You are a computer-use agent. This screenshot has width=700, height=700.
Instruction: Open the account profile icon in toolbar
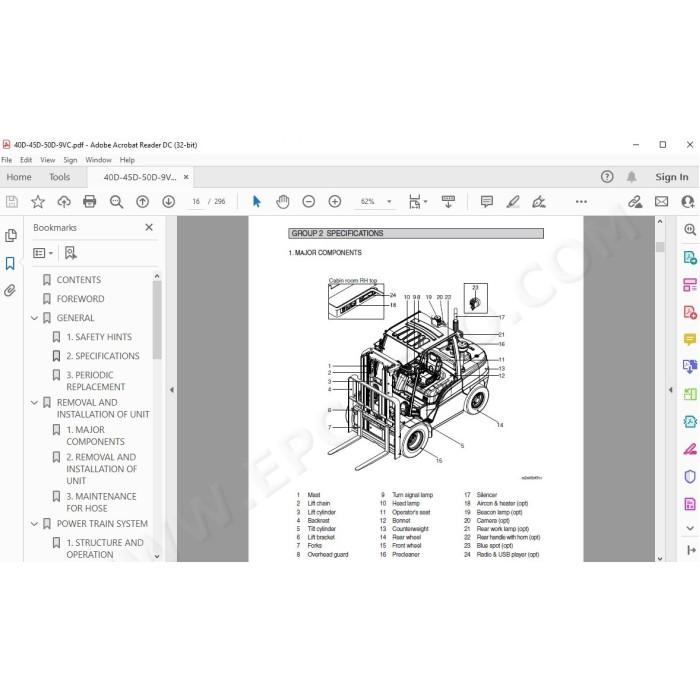point(688,202)
